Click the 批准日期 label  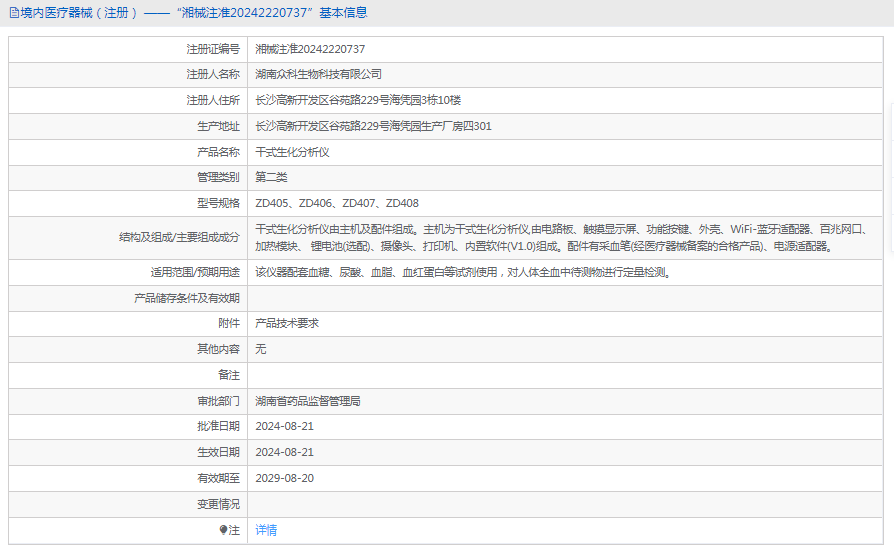pyautogui.click(x=218, y=426)
